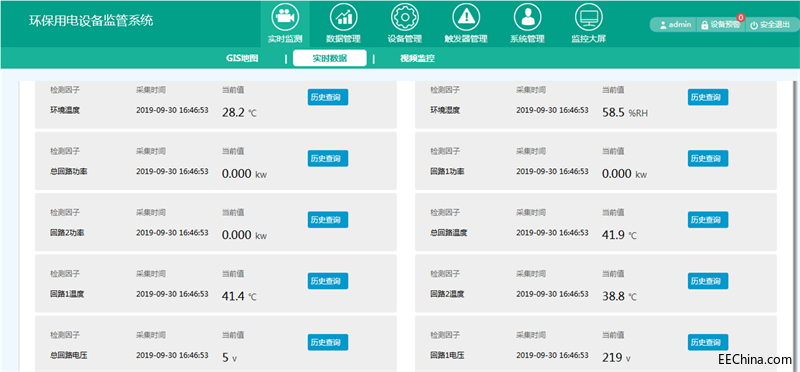Click the 58.5 %RH value
800x372 pixels.
[x=625, y=113]
